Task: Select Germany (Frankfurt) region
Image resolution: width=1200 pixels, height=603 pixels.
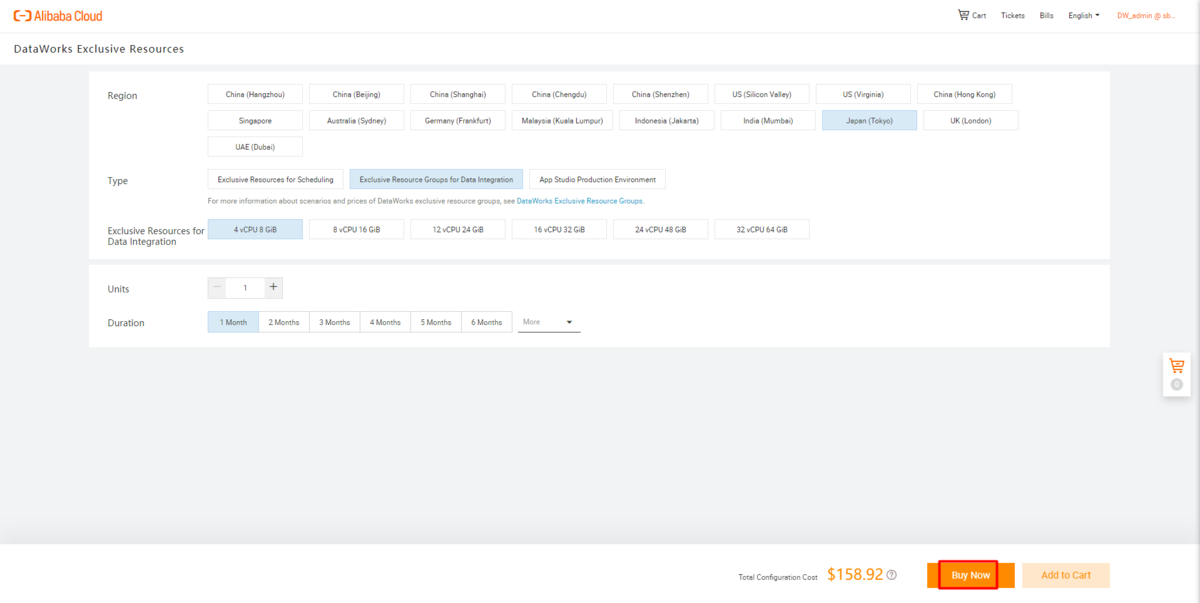Action: click(x=458, y=120)
